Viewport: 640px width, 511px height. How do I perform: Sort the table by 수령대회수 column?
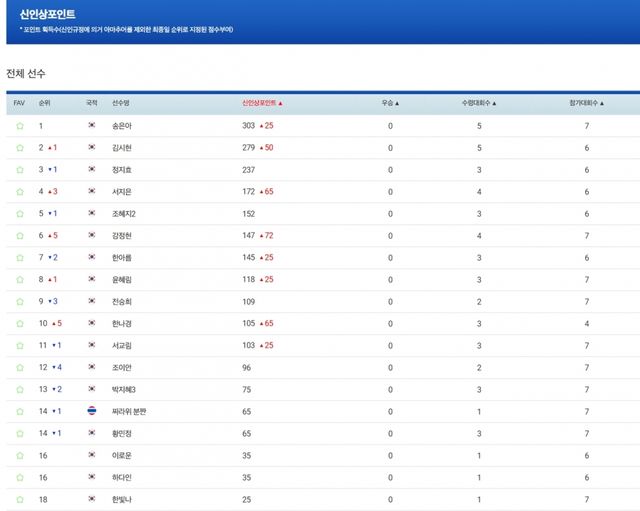click(479, 103)
